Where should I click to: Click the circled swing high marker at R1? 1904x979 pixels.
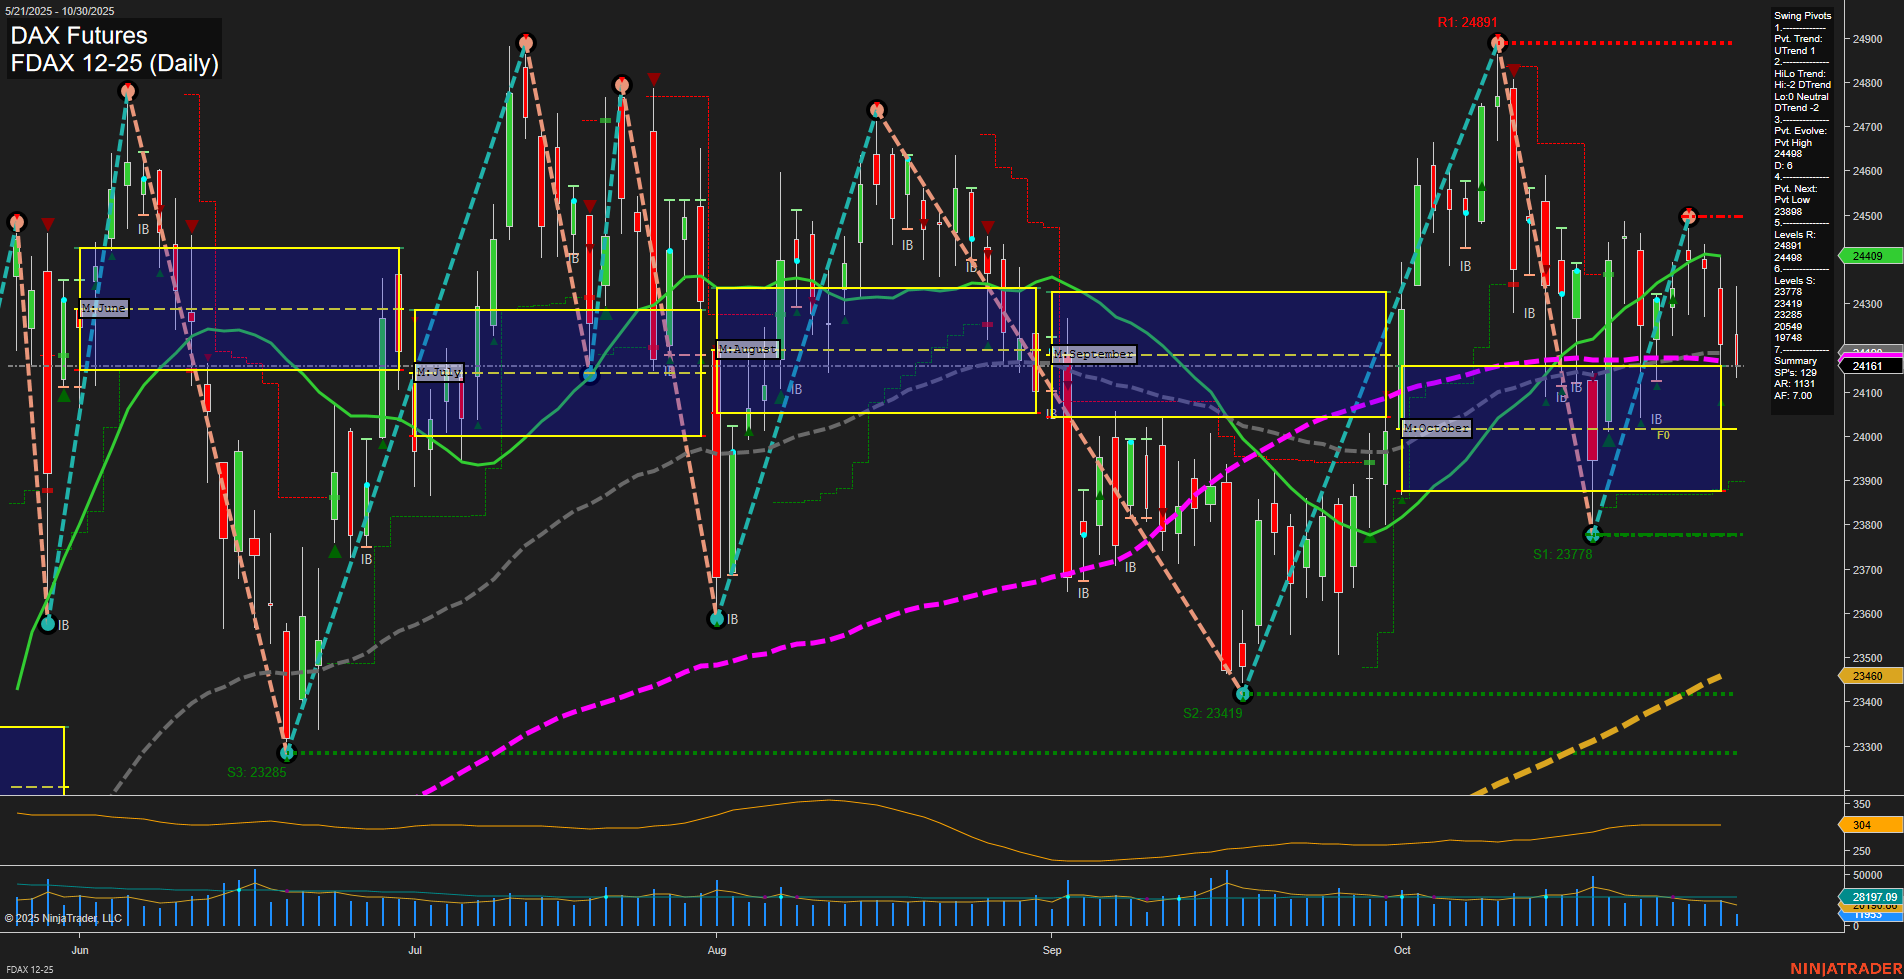(x=1497, y=43)
